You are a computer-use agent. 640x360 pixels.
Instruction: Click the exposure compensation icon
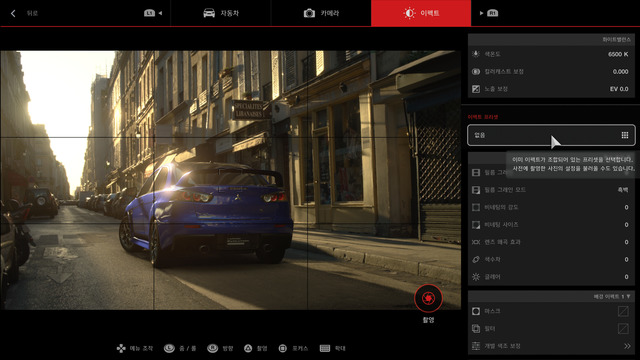tap(476, 89)
